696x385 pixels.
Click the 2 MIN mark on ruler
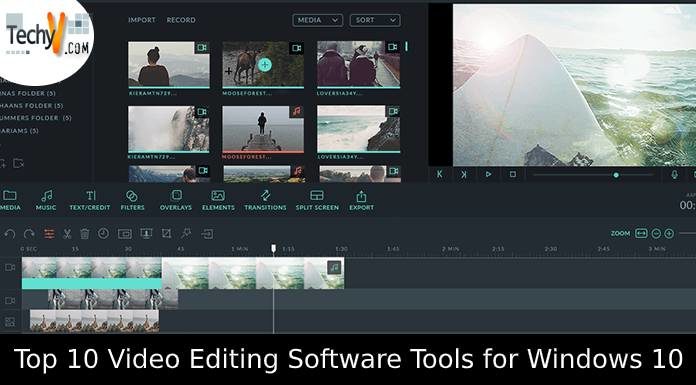(450, 249)
